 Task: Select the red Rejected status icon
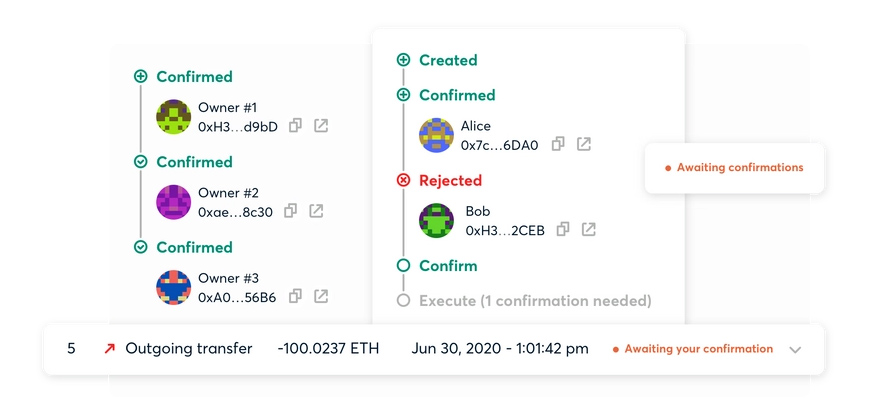403,180
